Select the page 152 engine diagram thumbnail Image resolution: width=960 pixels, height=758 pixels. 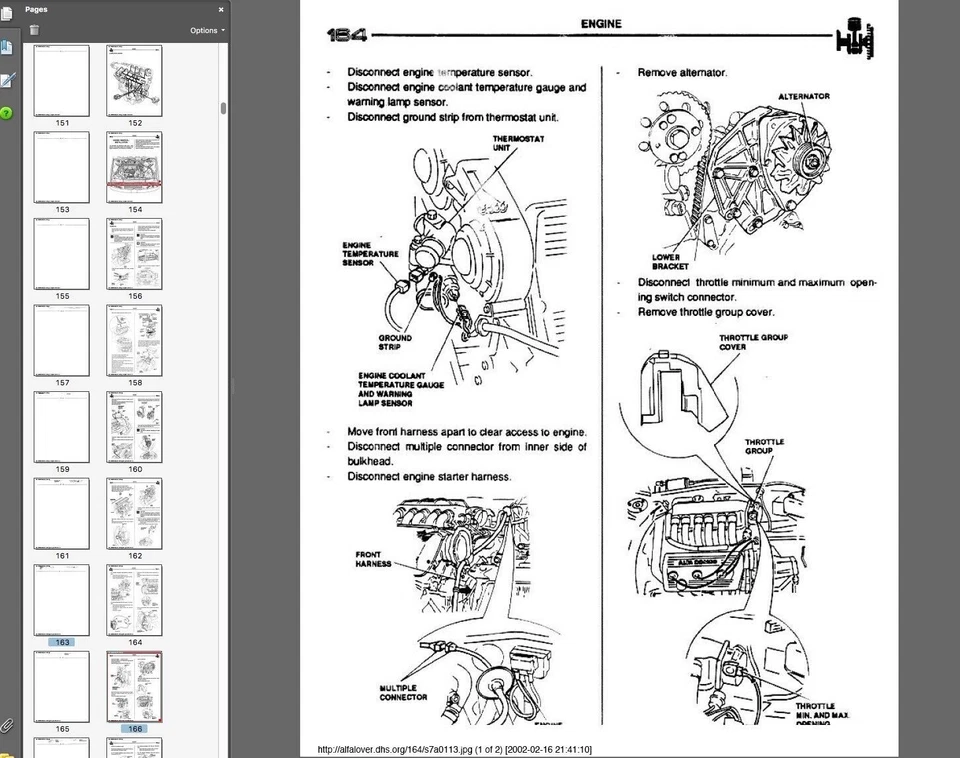[133, 80]
